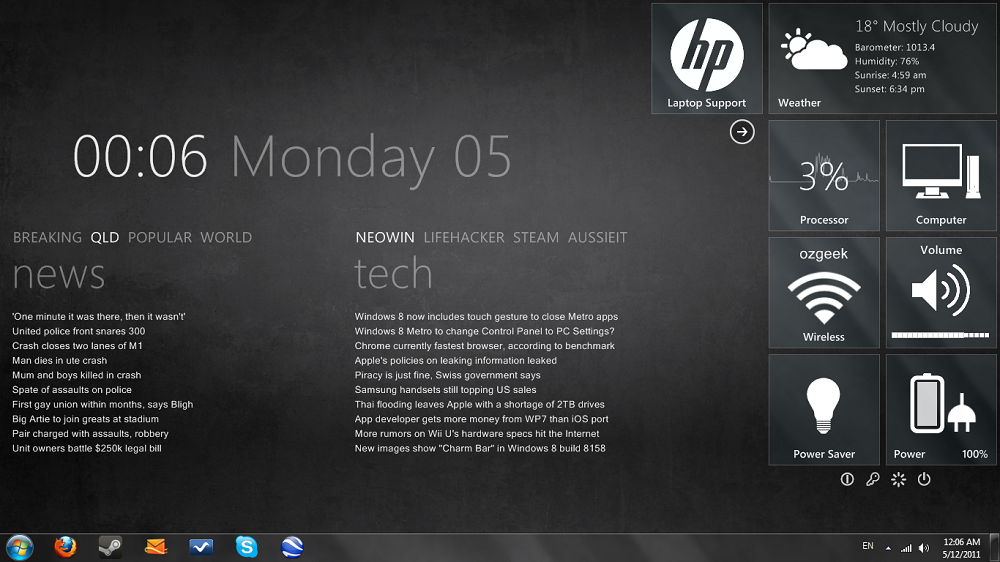Open 'Piracy is just fine, Swiss government says'

[x=448, y=375]
